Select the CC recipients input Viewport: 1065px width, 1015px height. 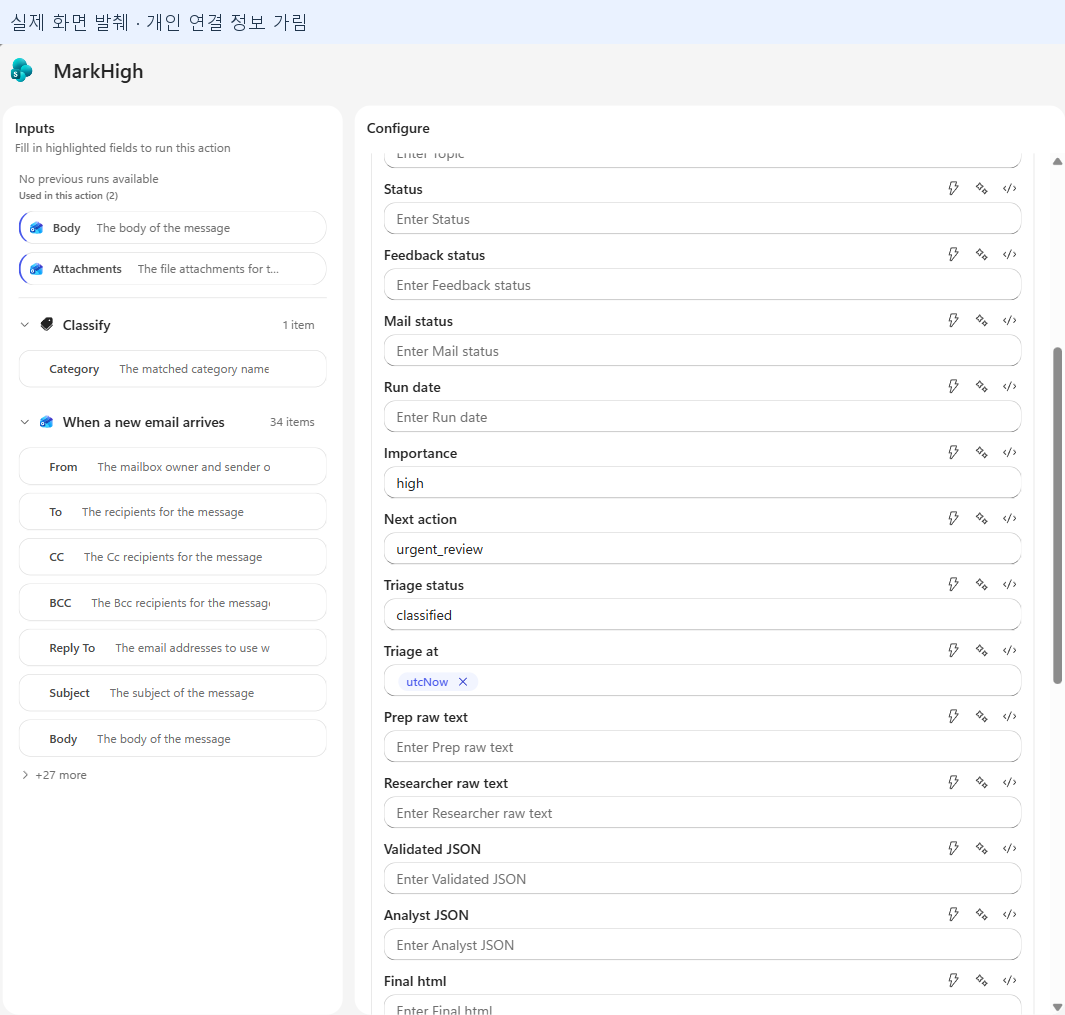point(173,557)
